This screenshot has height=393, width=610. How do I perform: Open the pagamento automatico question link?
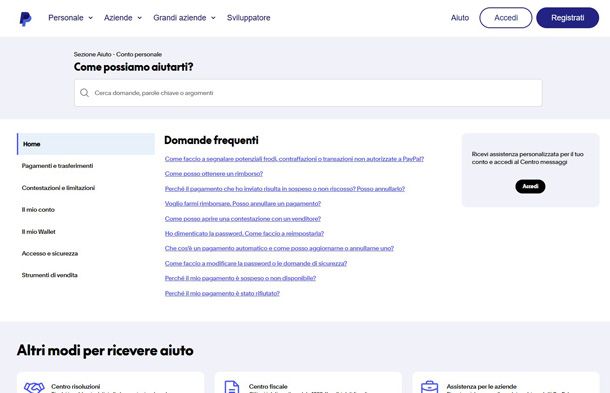279,248
